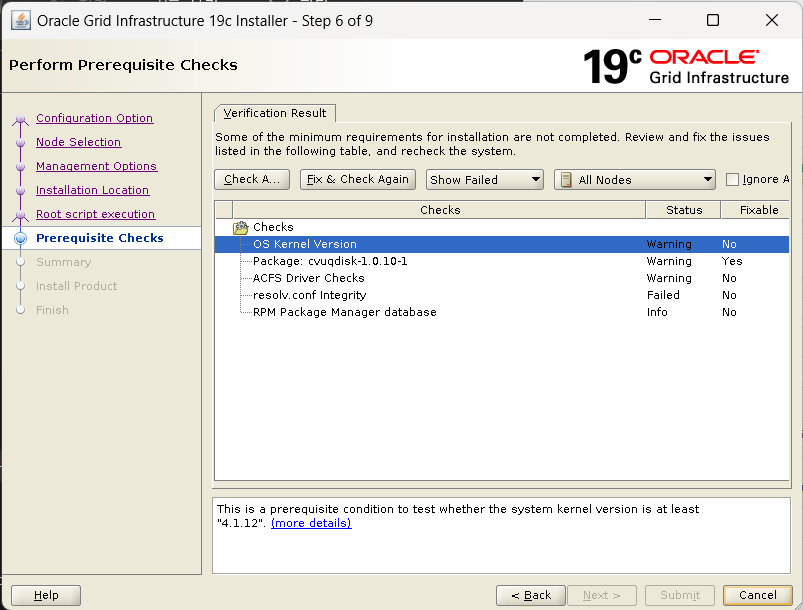Select the resolv.conf Integrity row
803x610 pixels.
[502, 295]
